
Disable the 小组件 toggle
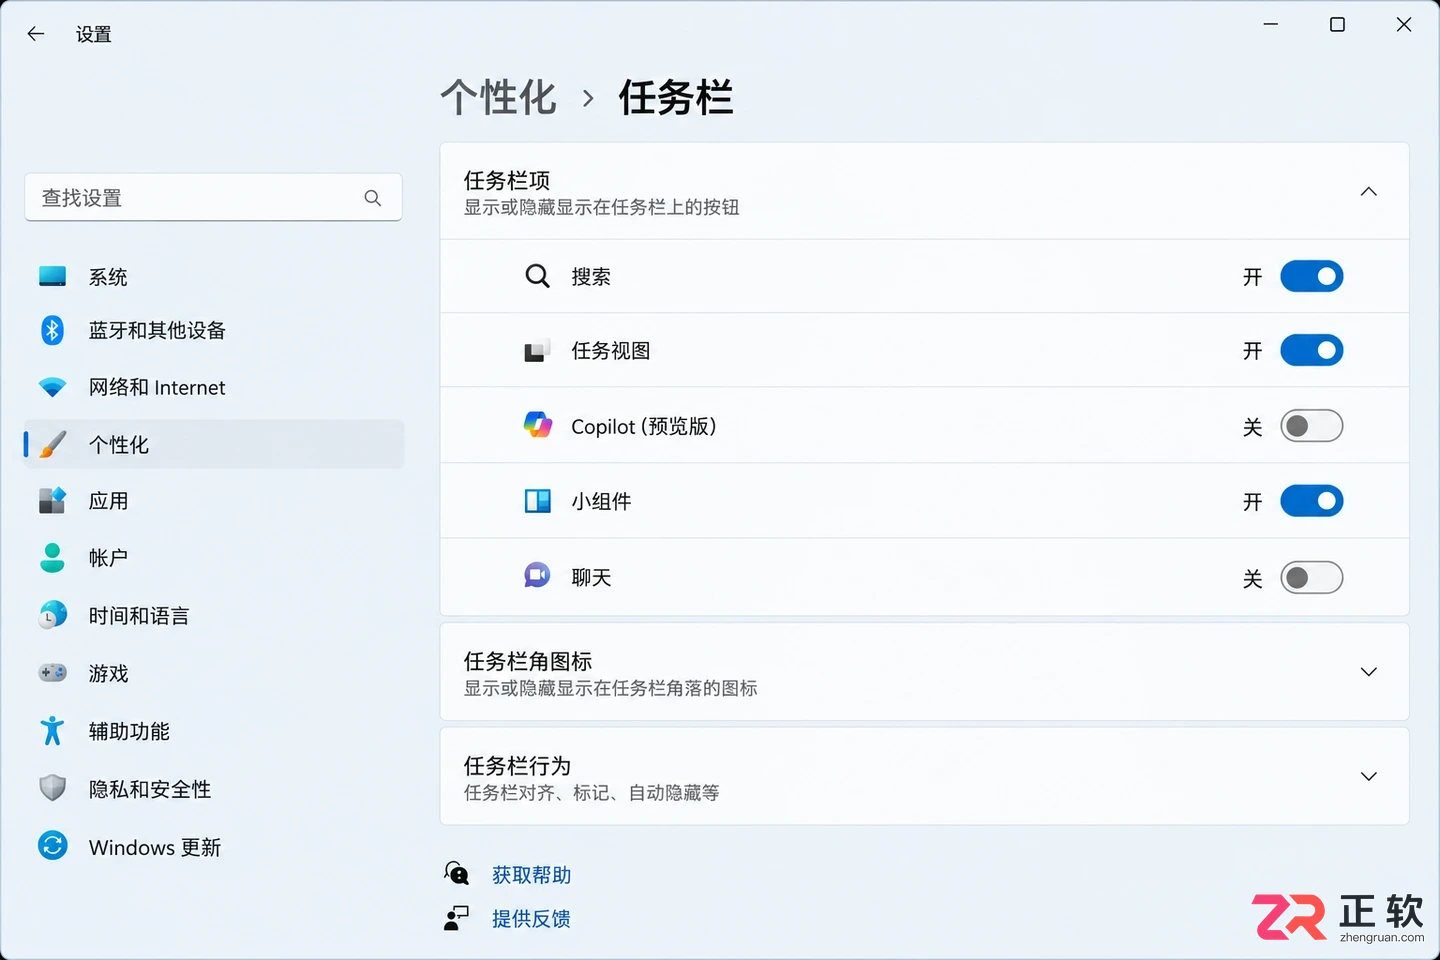pyautogui.click(x=1312, y=501)
